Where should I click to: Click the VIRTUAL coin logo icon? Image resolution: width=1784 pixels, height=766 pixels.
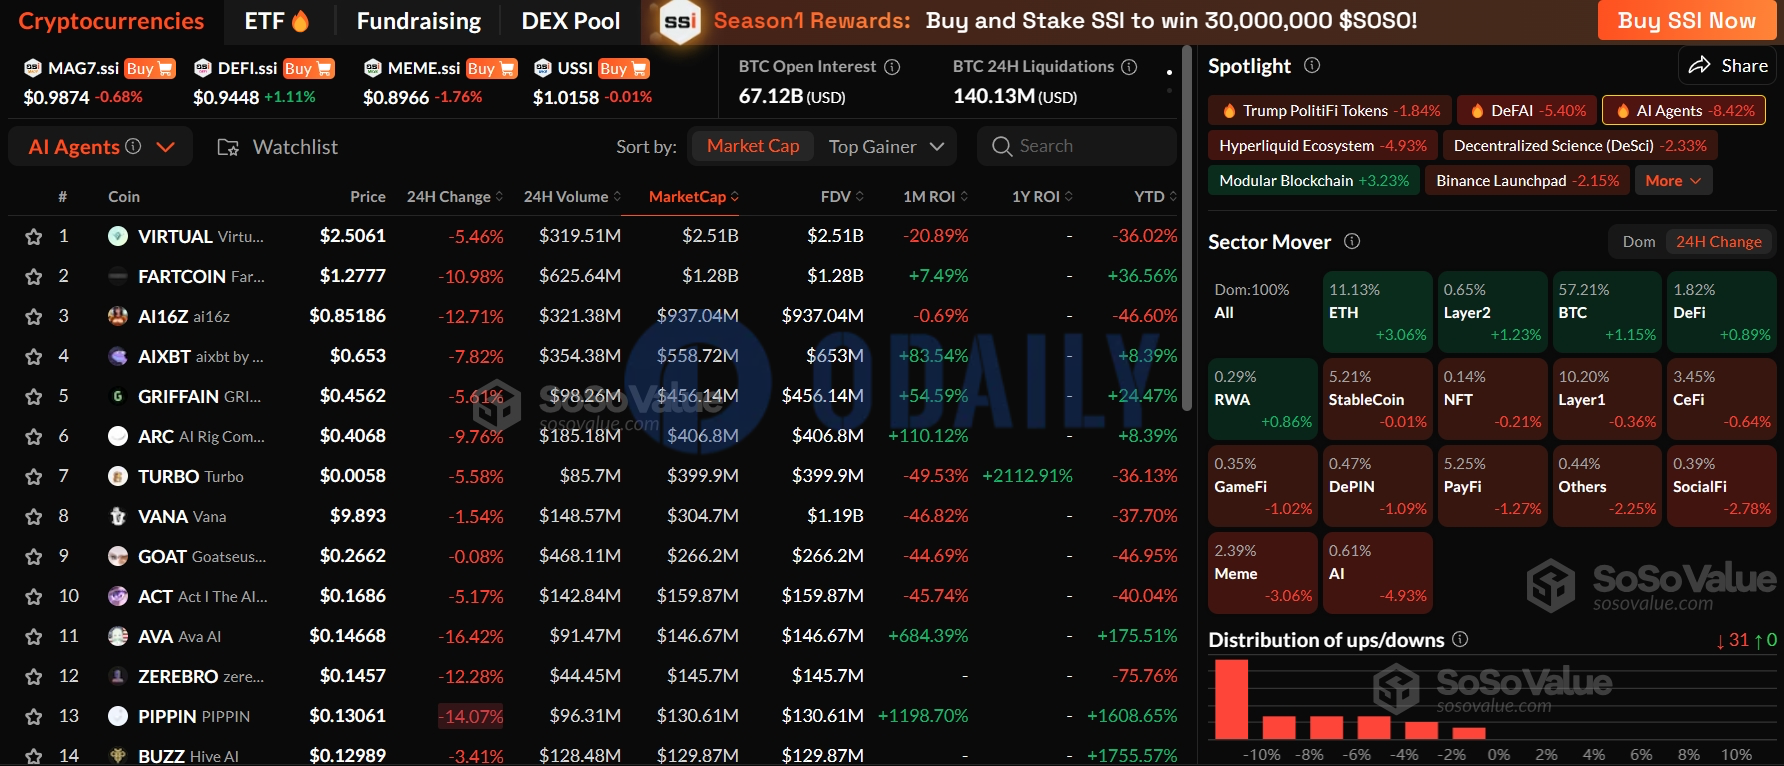(118, 236)
